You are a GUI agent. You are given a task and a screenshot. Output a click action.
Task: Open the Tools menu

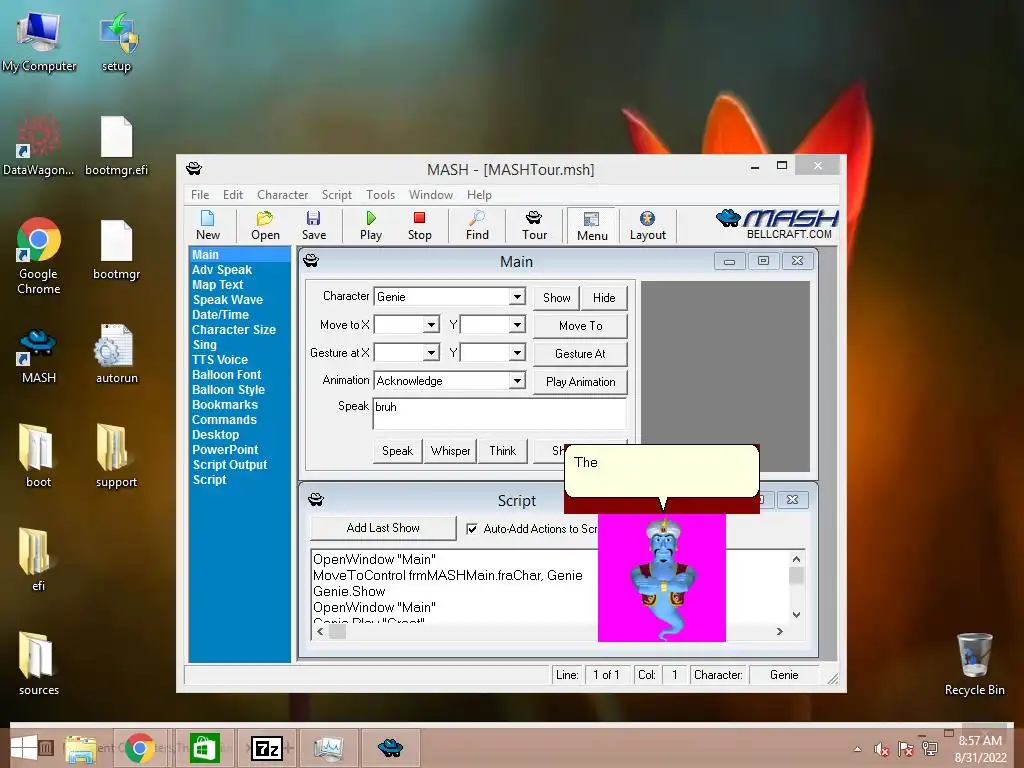(x=380, y=195)
